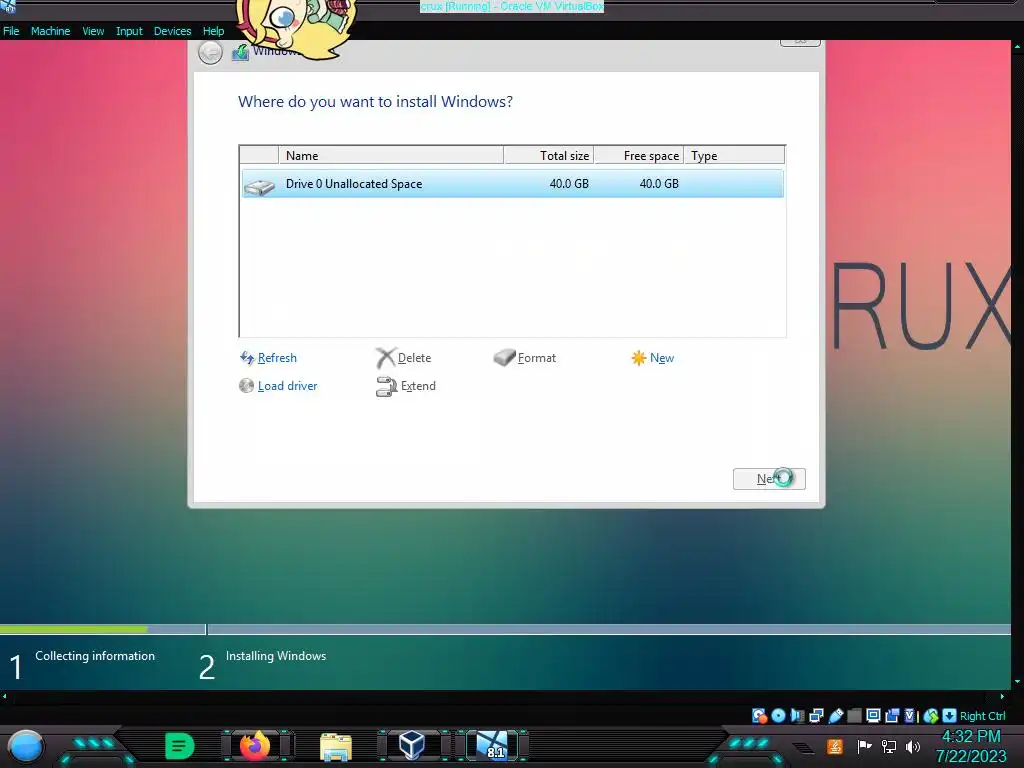Click the VirtualBox recording status icon
The height and width of the screenshot is (768, 1024).
point(892,716)
